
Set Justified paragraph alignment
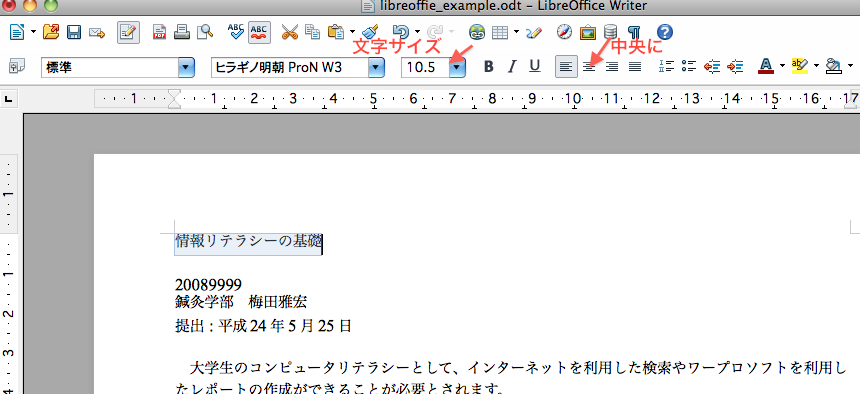(635, 67)
